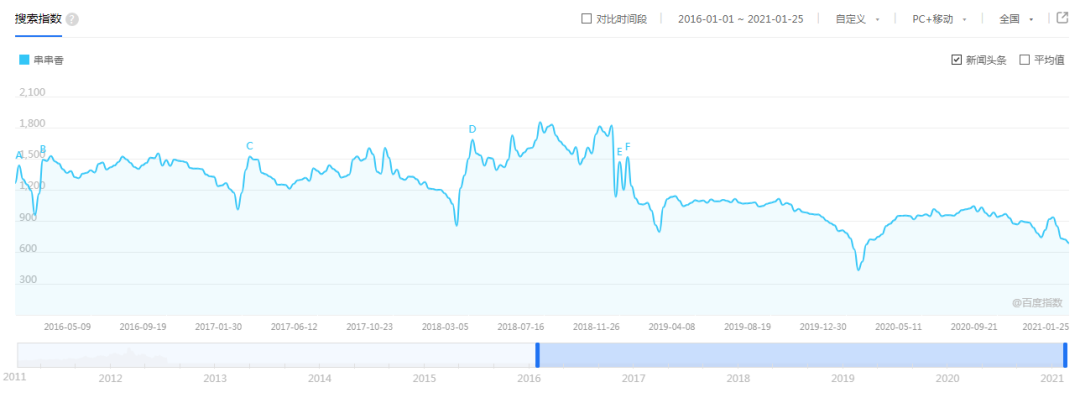Uncheck the 新闻头条 checkbox
The width and height of the screenshot is (1080, 398).
point(956,60)
